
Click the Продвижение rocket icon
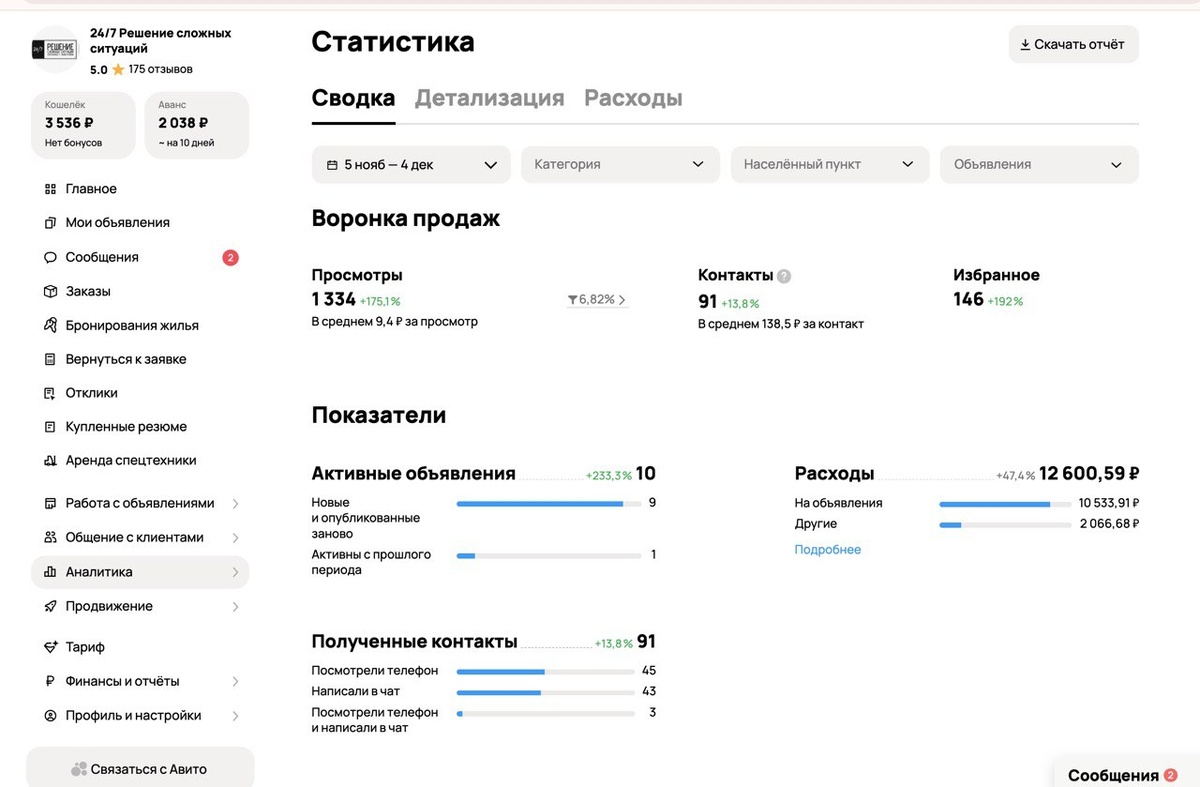coord(50,606)
